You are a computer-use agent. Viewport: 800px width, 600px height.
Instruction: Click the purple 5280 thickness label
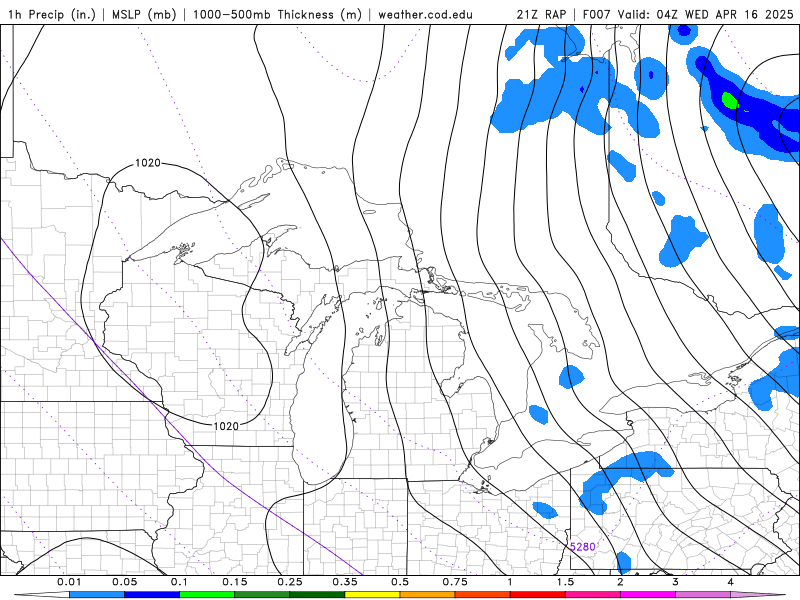coord(582,547)
